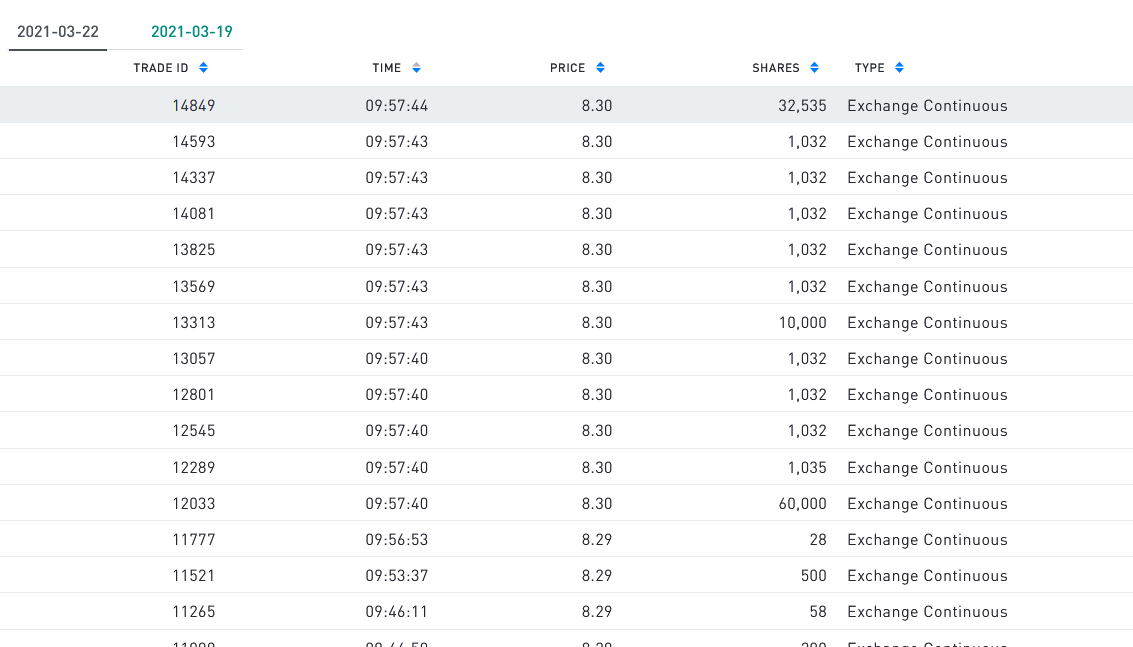Sort by price using the arrow icon

coord(600,68)
